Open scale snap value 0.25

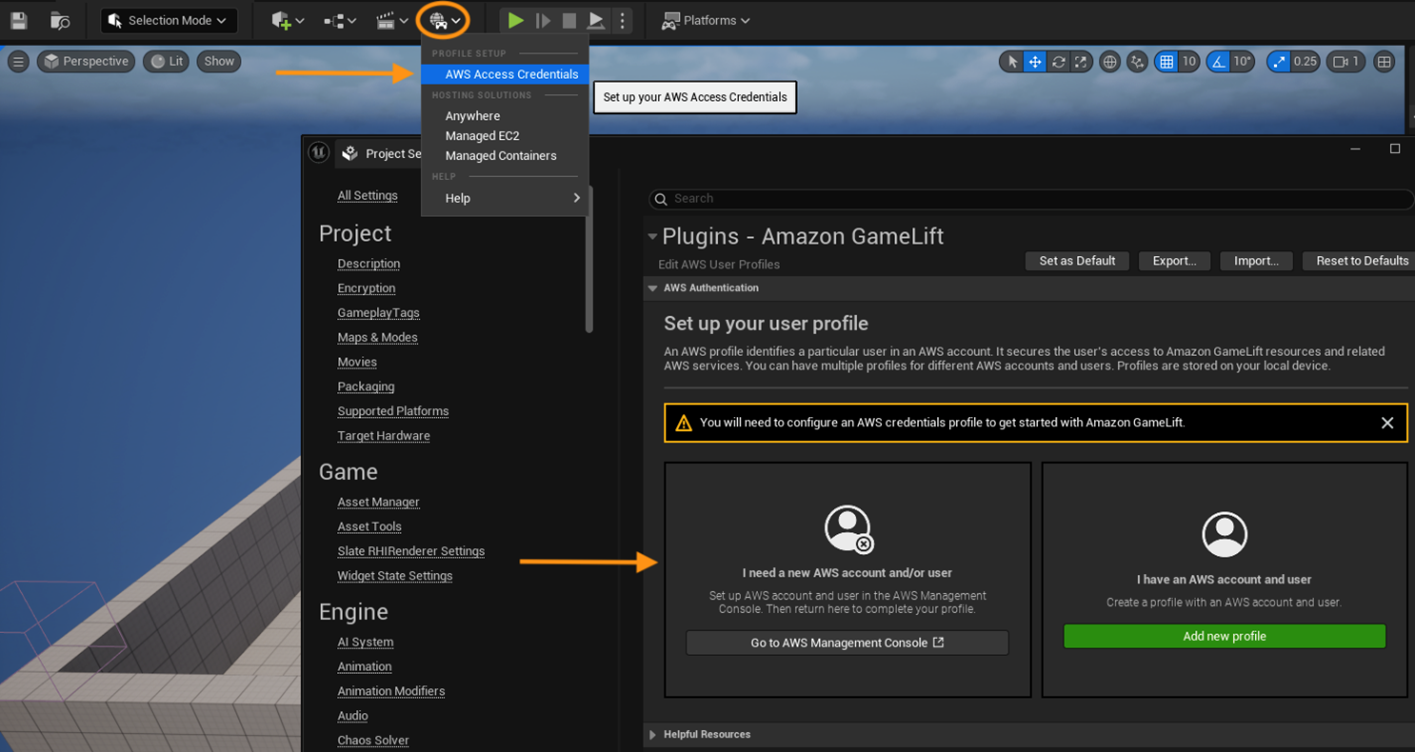(x=1305, y=62)
